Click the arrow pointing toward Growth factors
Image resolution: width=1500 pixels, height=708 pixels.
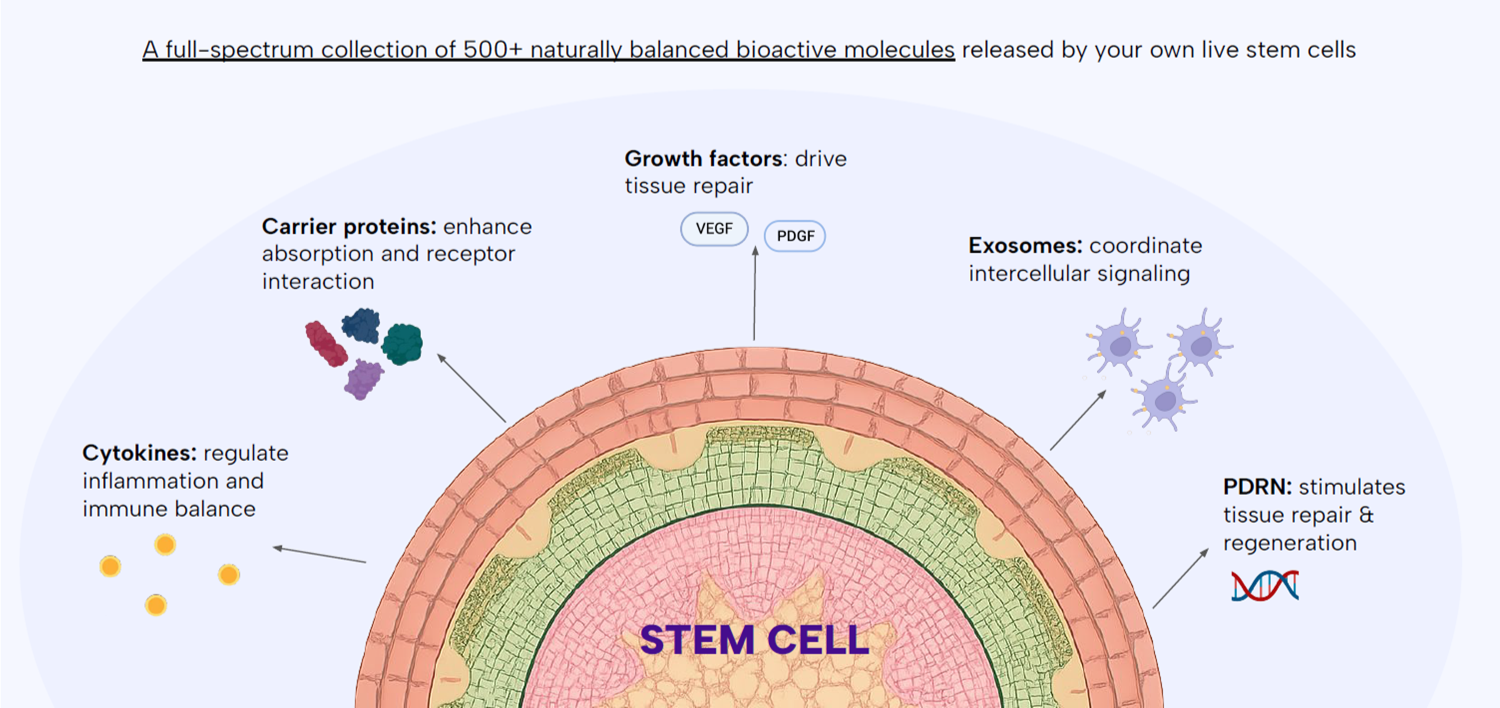754,296
